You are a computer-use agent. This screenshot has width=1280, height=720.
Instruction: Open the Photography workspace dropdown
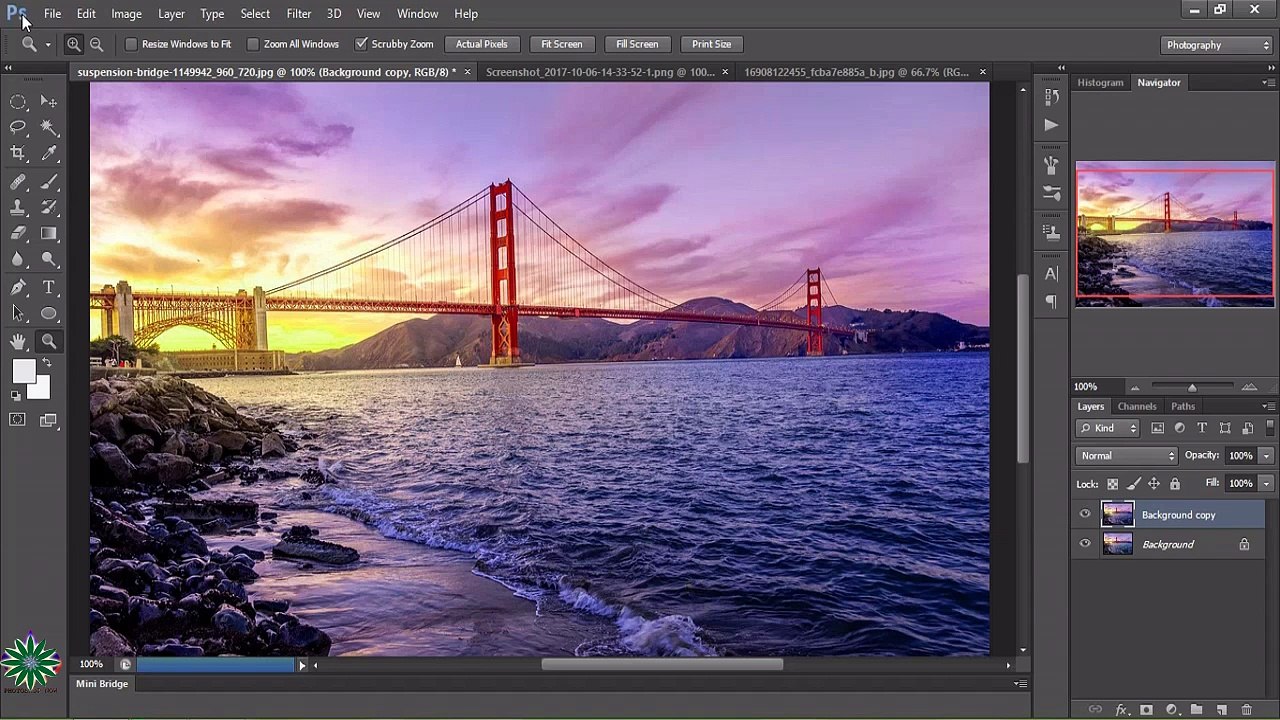(x=1217, y=45)
